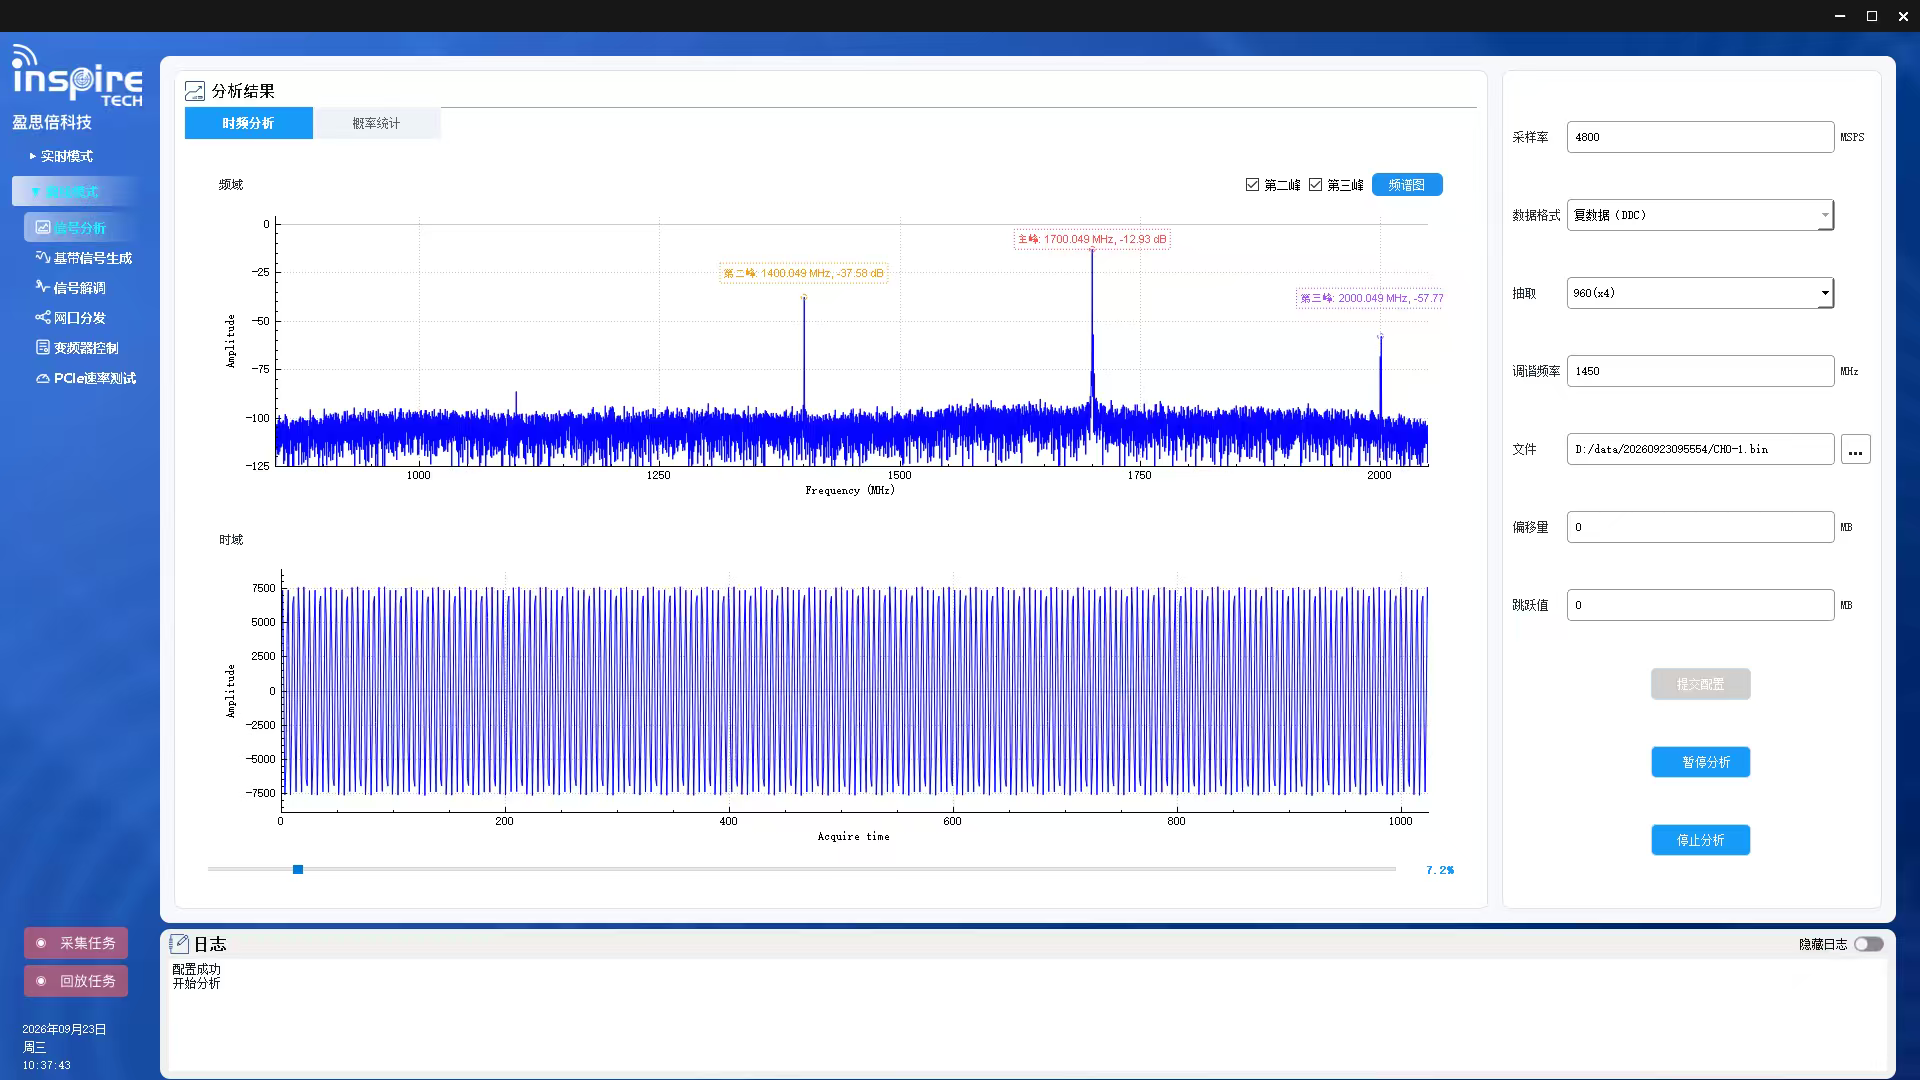
Task: Toggle the 隐藏日志 switch
Action: point(1868,944)
